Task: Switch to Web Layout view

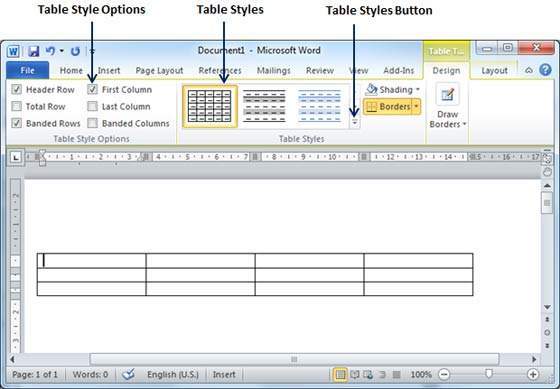Action: [368, 374]
